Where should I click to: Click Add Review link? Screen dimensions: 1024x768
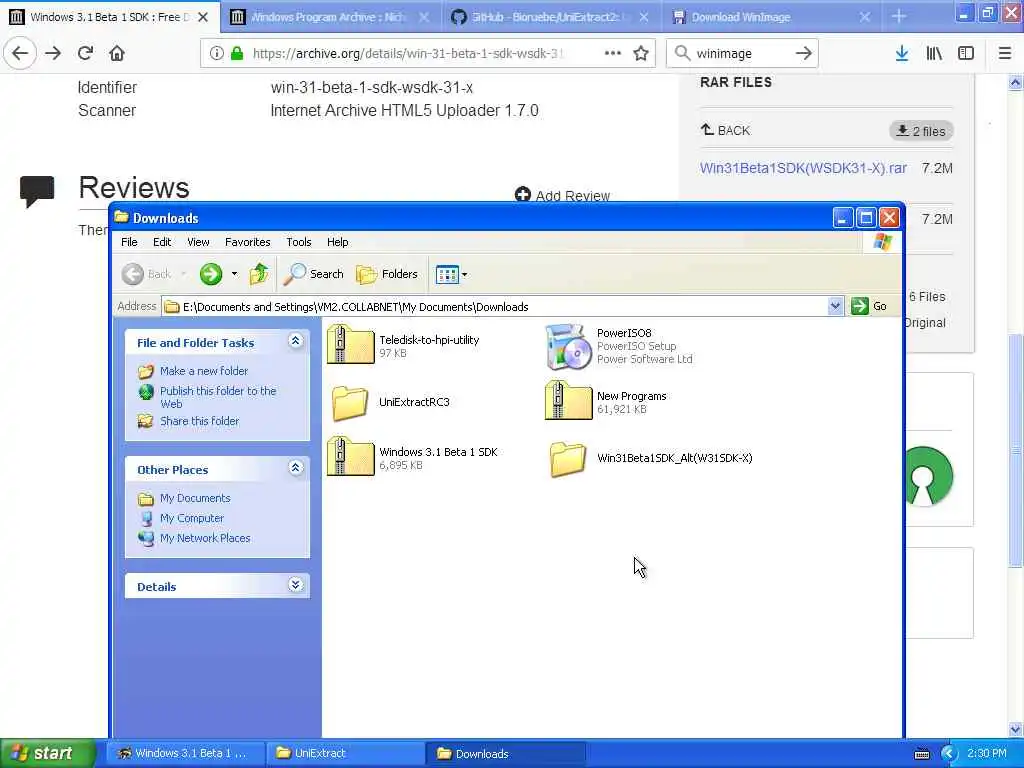coord(562,195)
